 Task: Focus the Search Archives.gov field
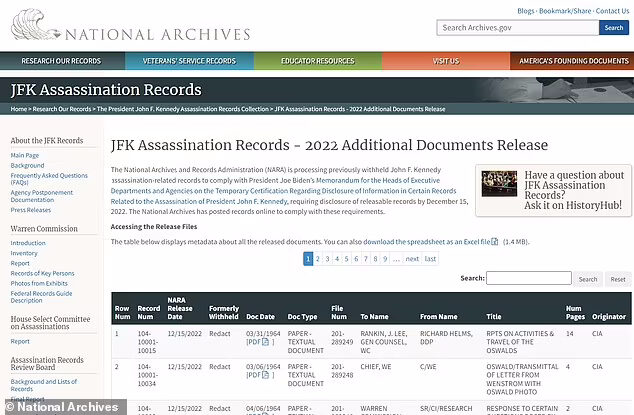[x=518, y=28]
